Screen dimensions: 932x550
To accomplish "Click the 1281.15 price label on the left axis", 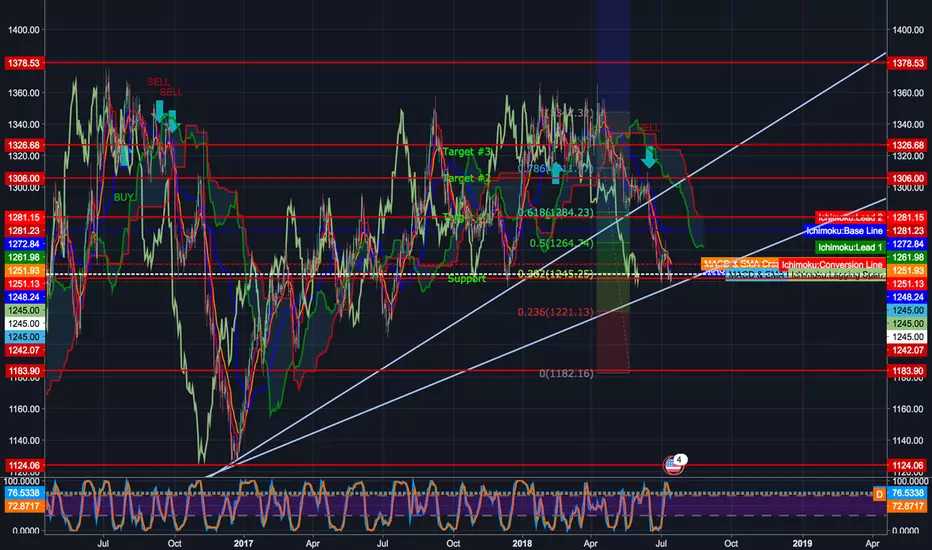I will tap(24, 218).
